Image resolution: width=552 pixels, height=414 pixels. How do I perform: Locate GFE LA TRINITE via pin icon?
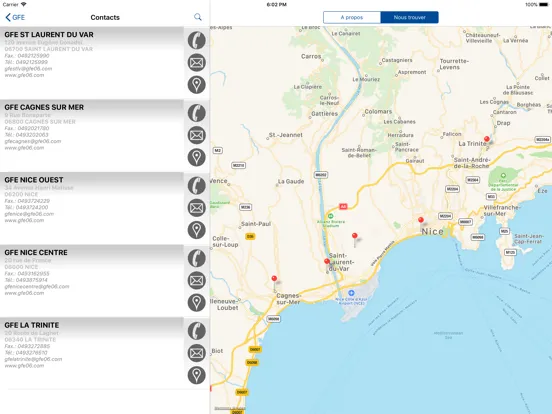click(x=196, y=375)
